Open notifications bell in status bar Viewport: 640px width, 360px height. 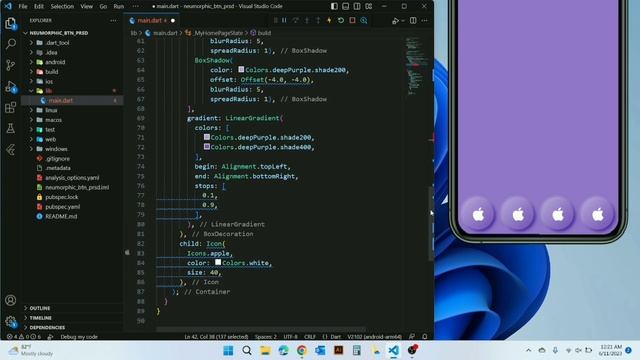(424, 337)
